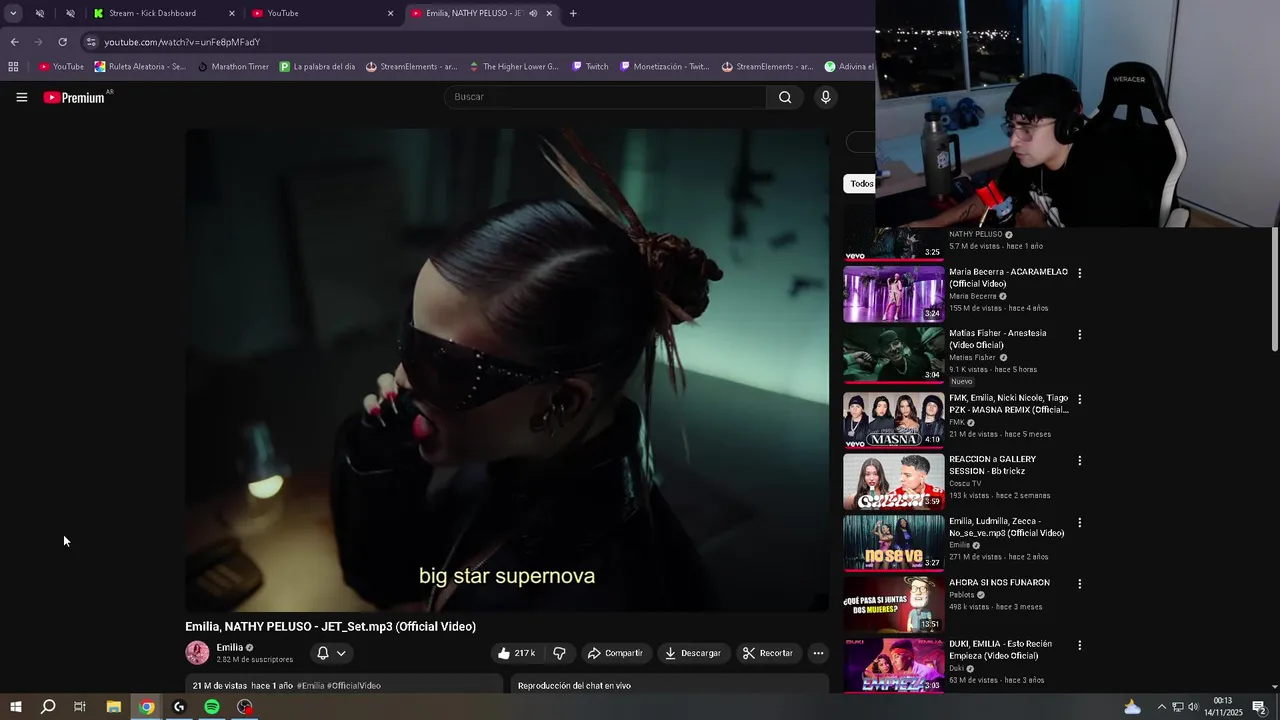Mute the Emilia tab via speaker icon
This screenshot has height=720, width=1280.
(x=533, y=13)
